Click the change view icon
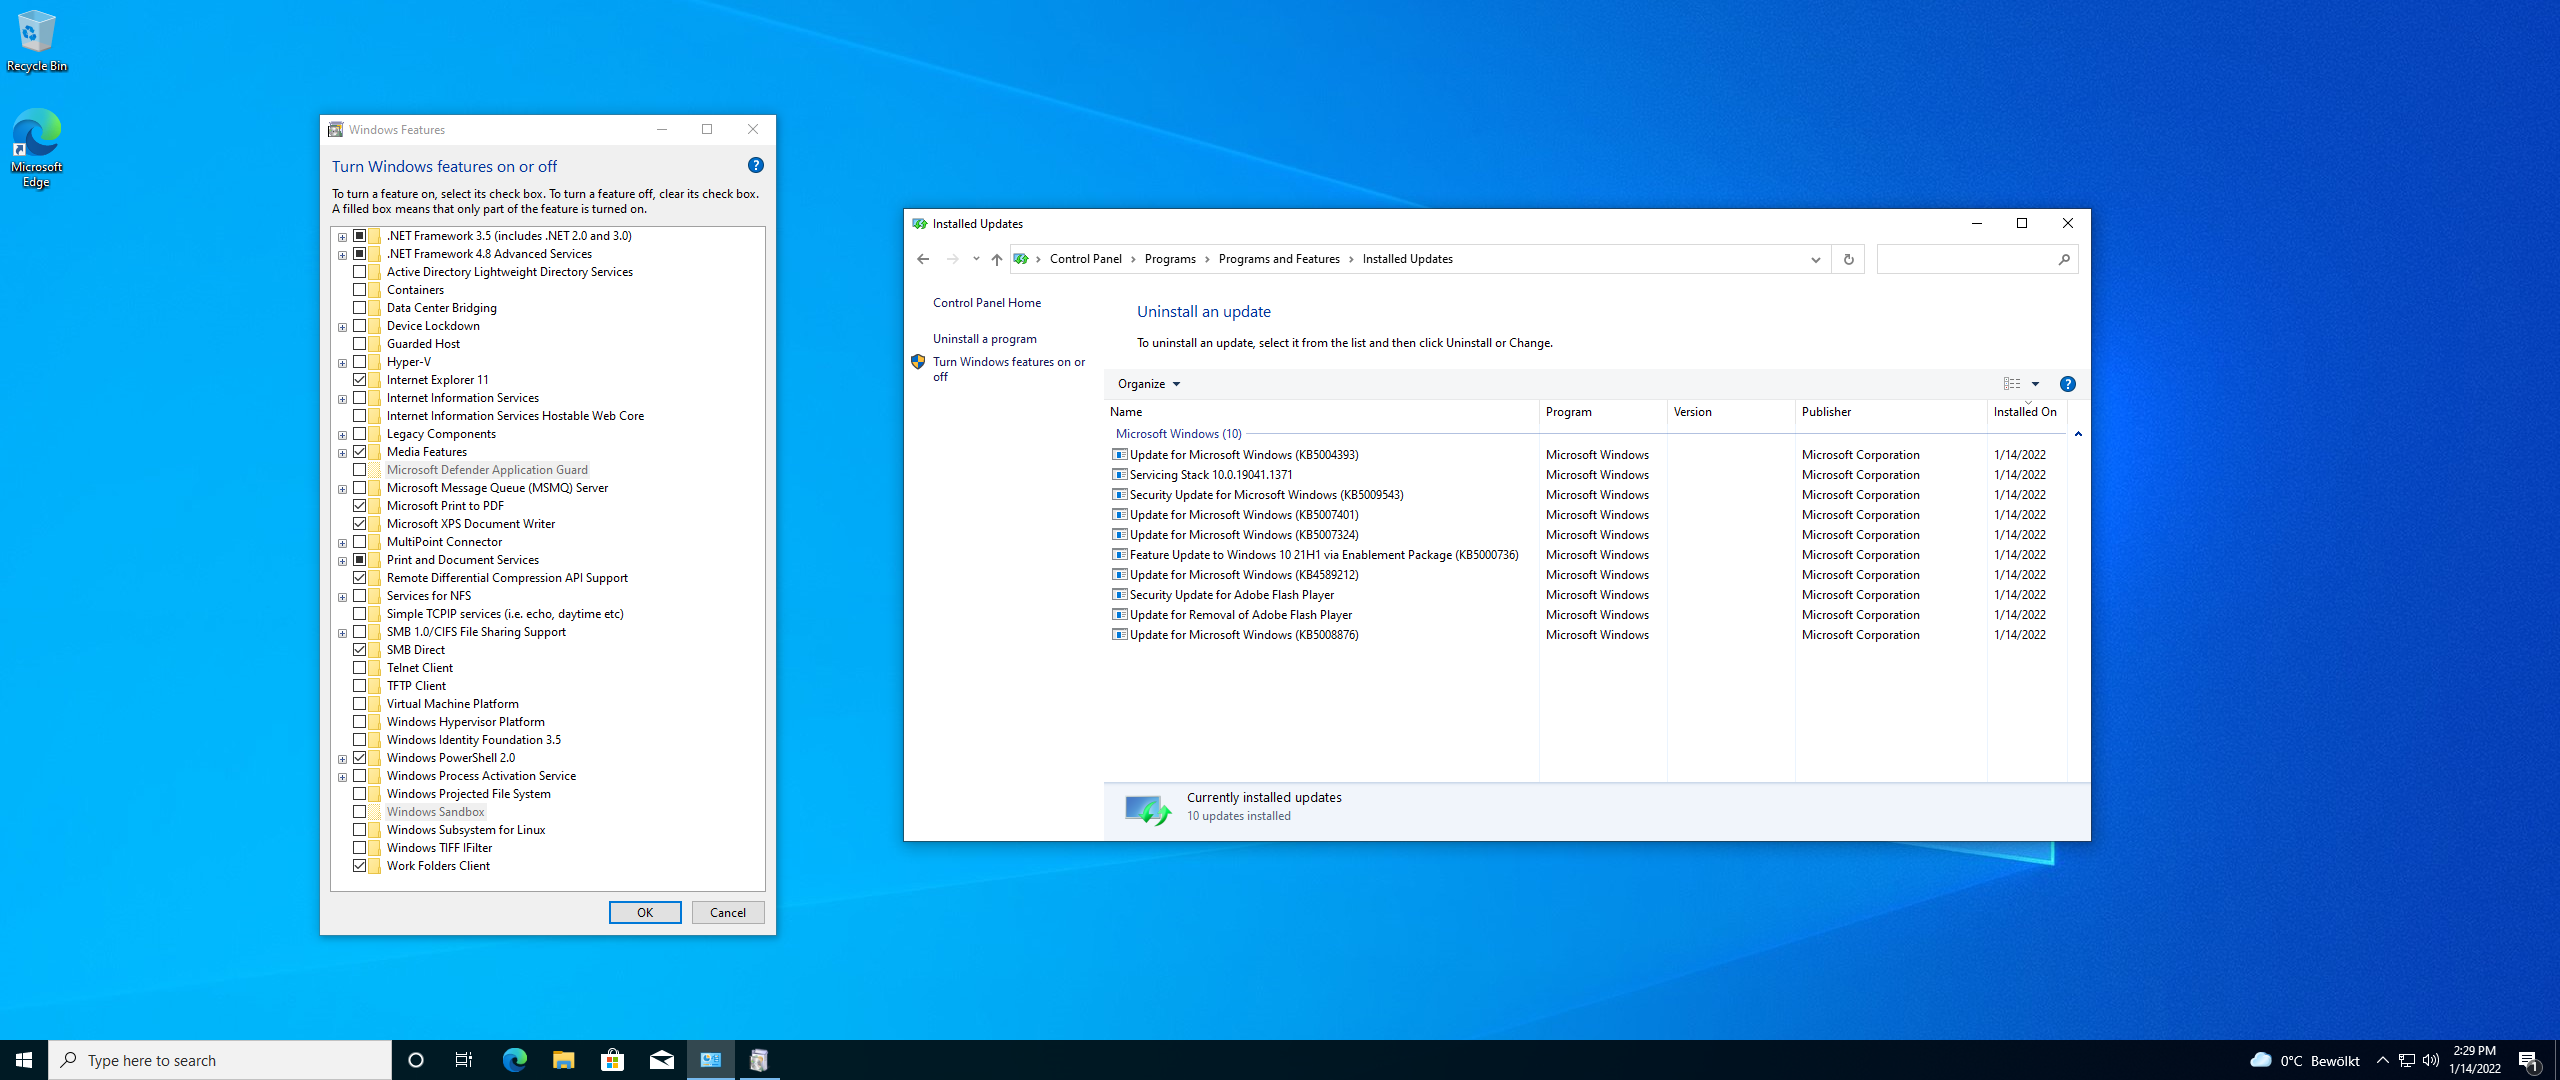The image size is (2560, 1080). point(2012,384)
